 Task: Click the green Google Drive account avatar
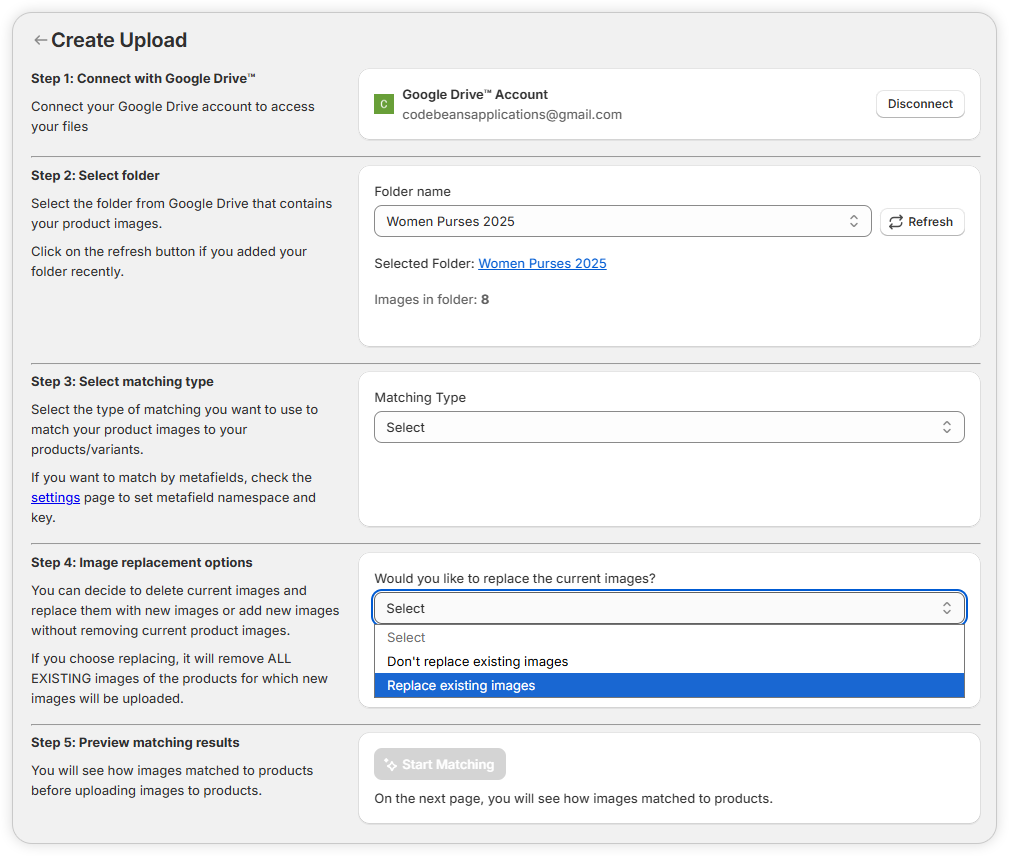coord(383,104)
